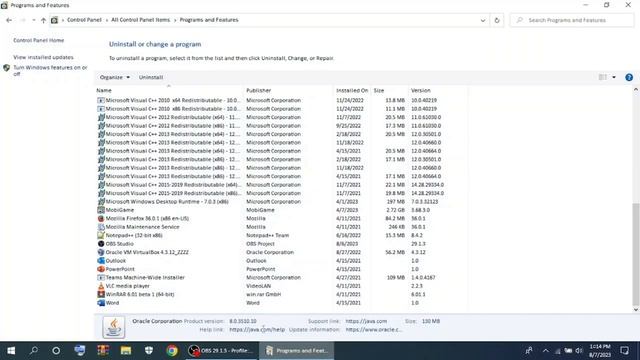The image size is (640, 360).
Task: Click the win.rar GmbH publisher cell
Action: tap(263, 294)
